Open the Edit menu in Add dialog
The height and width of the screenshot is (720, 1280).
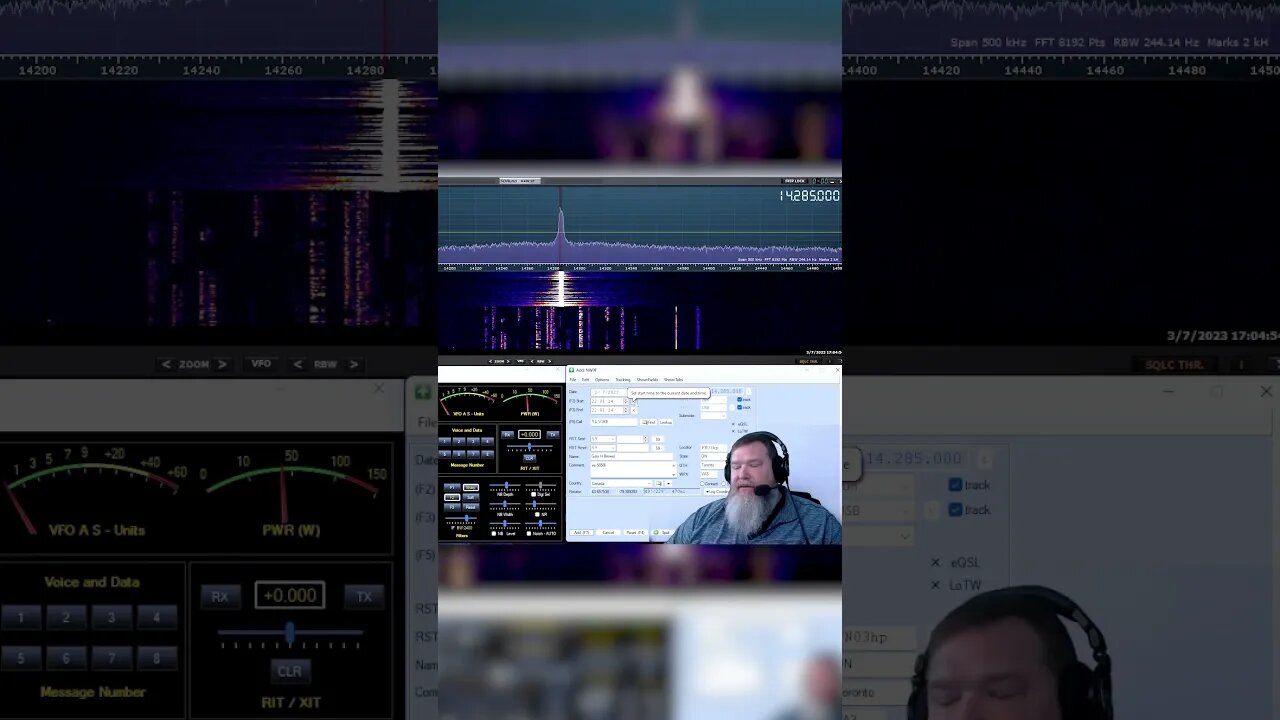click(x=585, y=380)
